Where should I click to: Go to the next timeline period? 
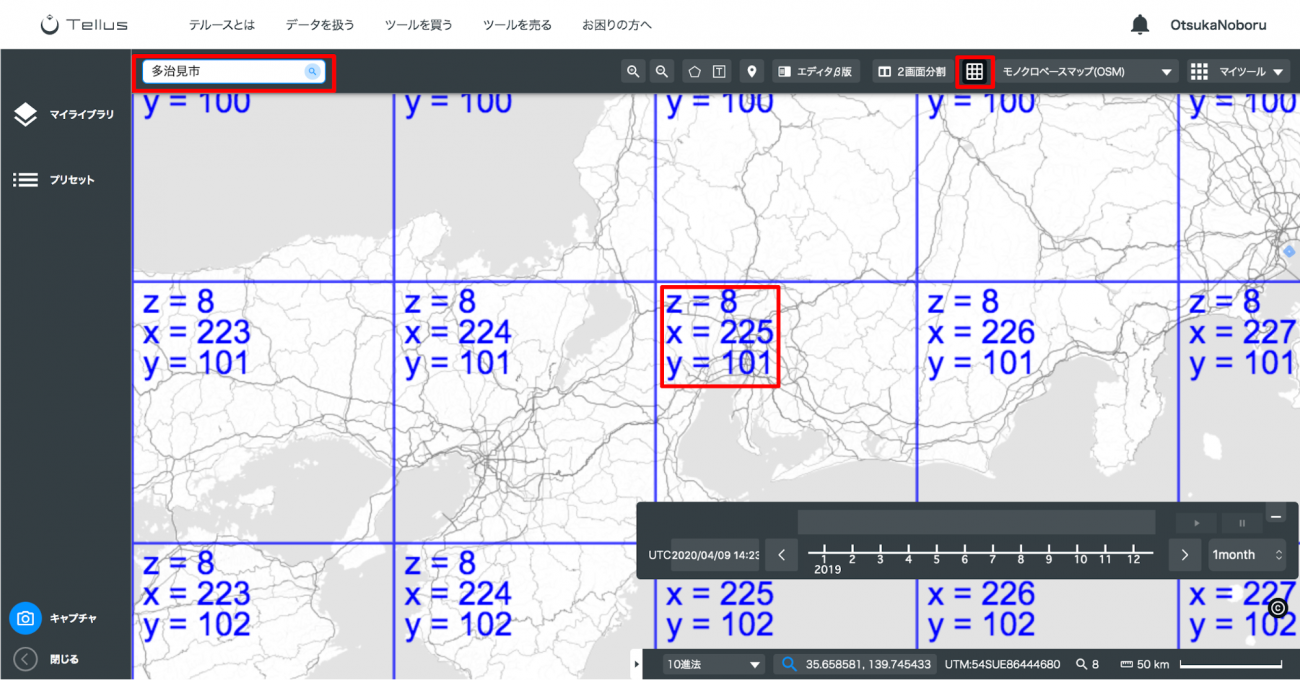(1185, 554)
